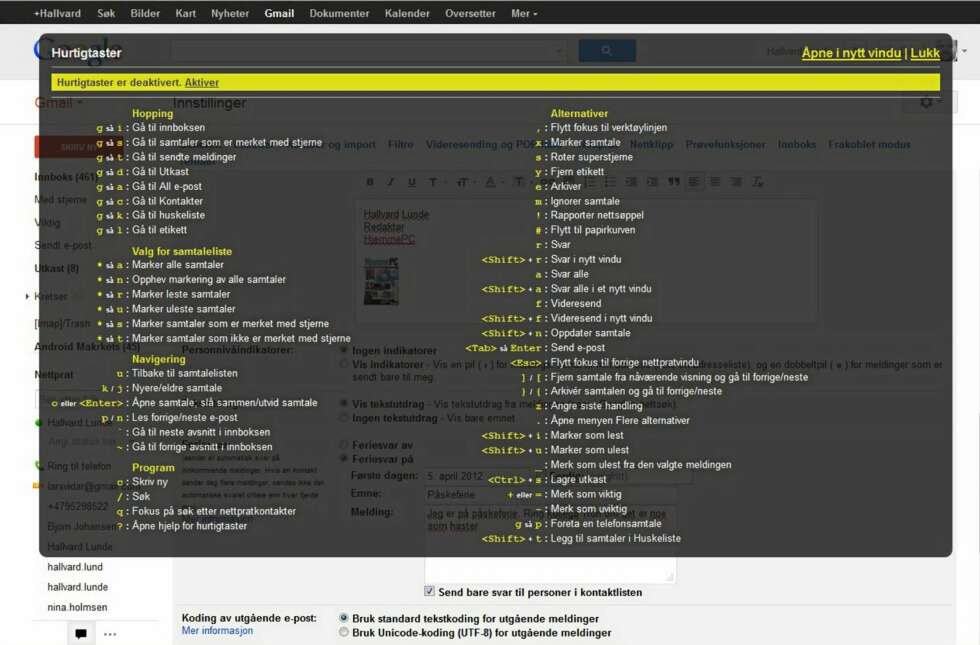
Task: Select the 'Vis tekstutdrag' radio button
Action: [x=343, y=404]
